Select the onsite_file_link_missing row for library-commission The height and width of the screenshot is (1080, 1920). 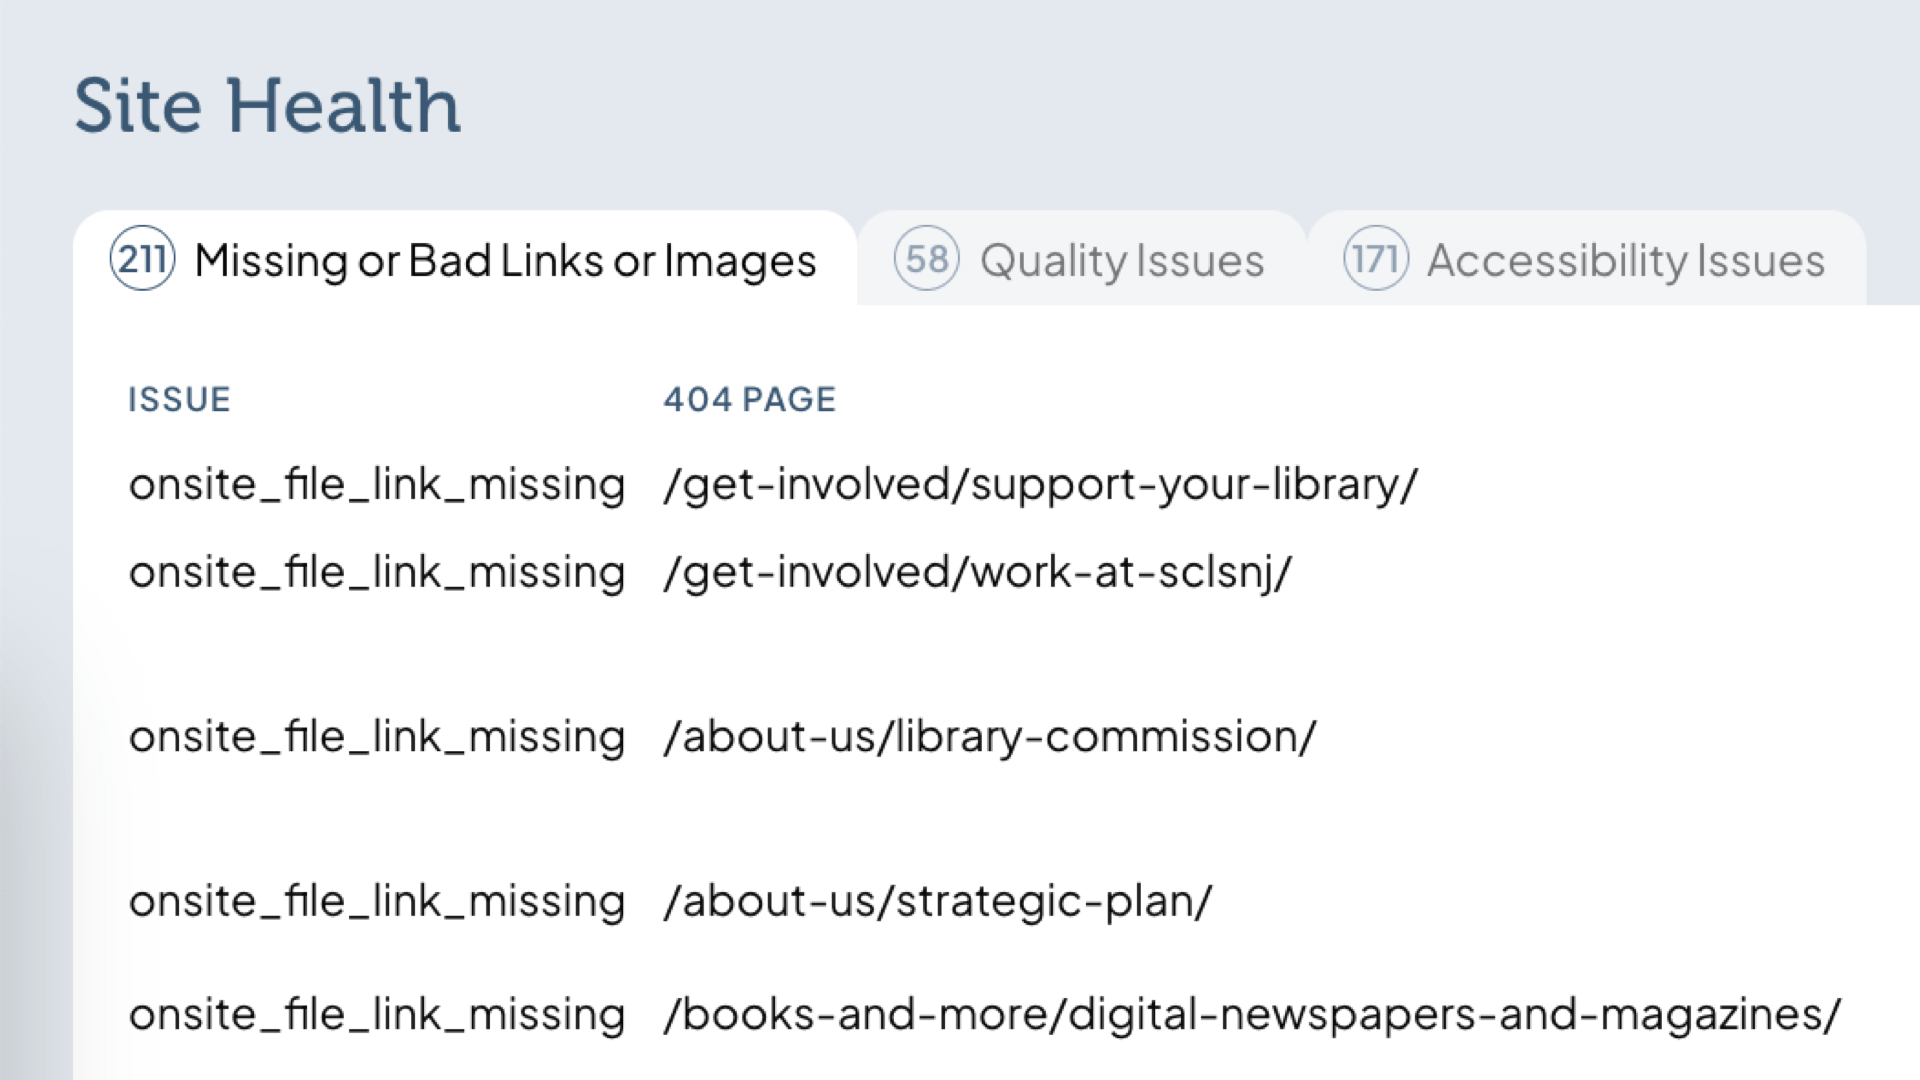click(377, 736)
